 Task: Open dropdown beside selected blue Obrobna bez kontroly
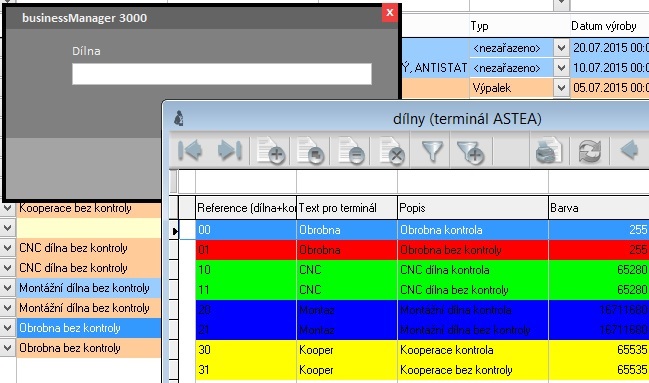pyautogui.click(x=7, y=328)
